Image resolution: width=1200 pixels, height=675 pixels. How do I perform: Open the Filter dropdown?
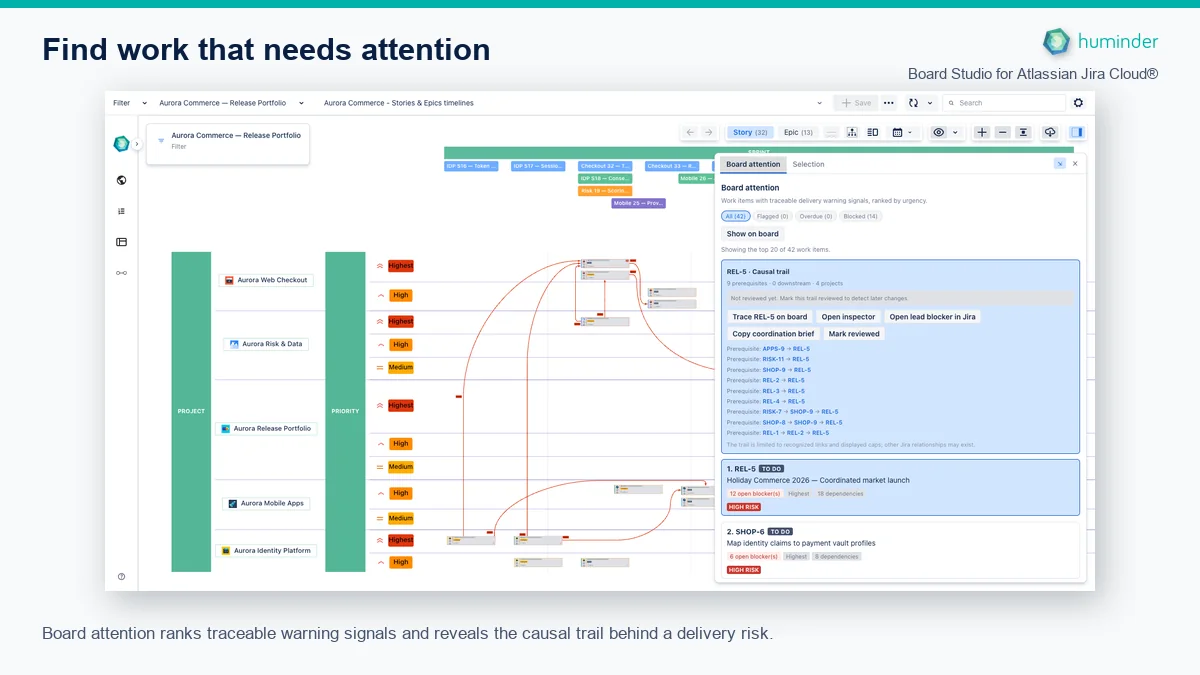coord(130,103)
